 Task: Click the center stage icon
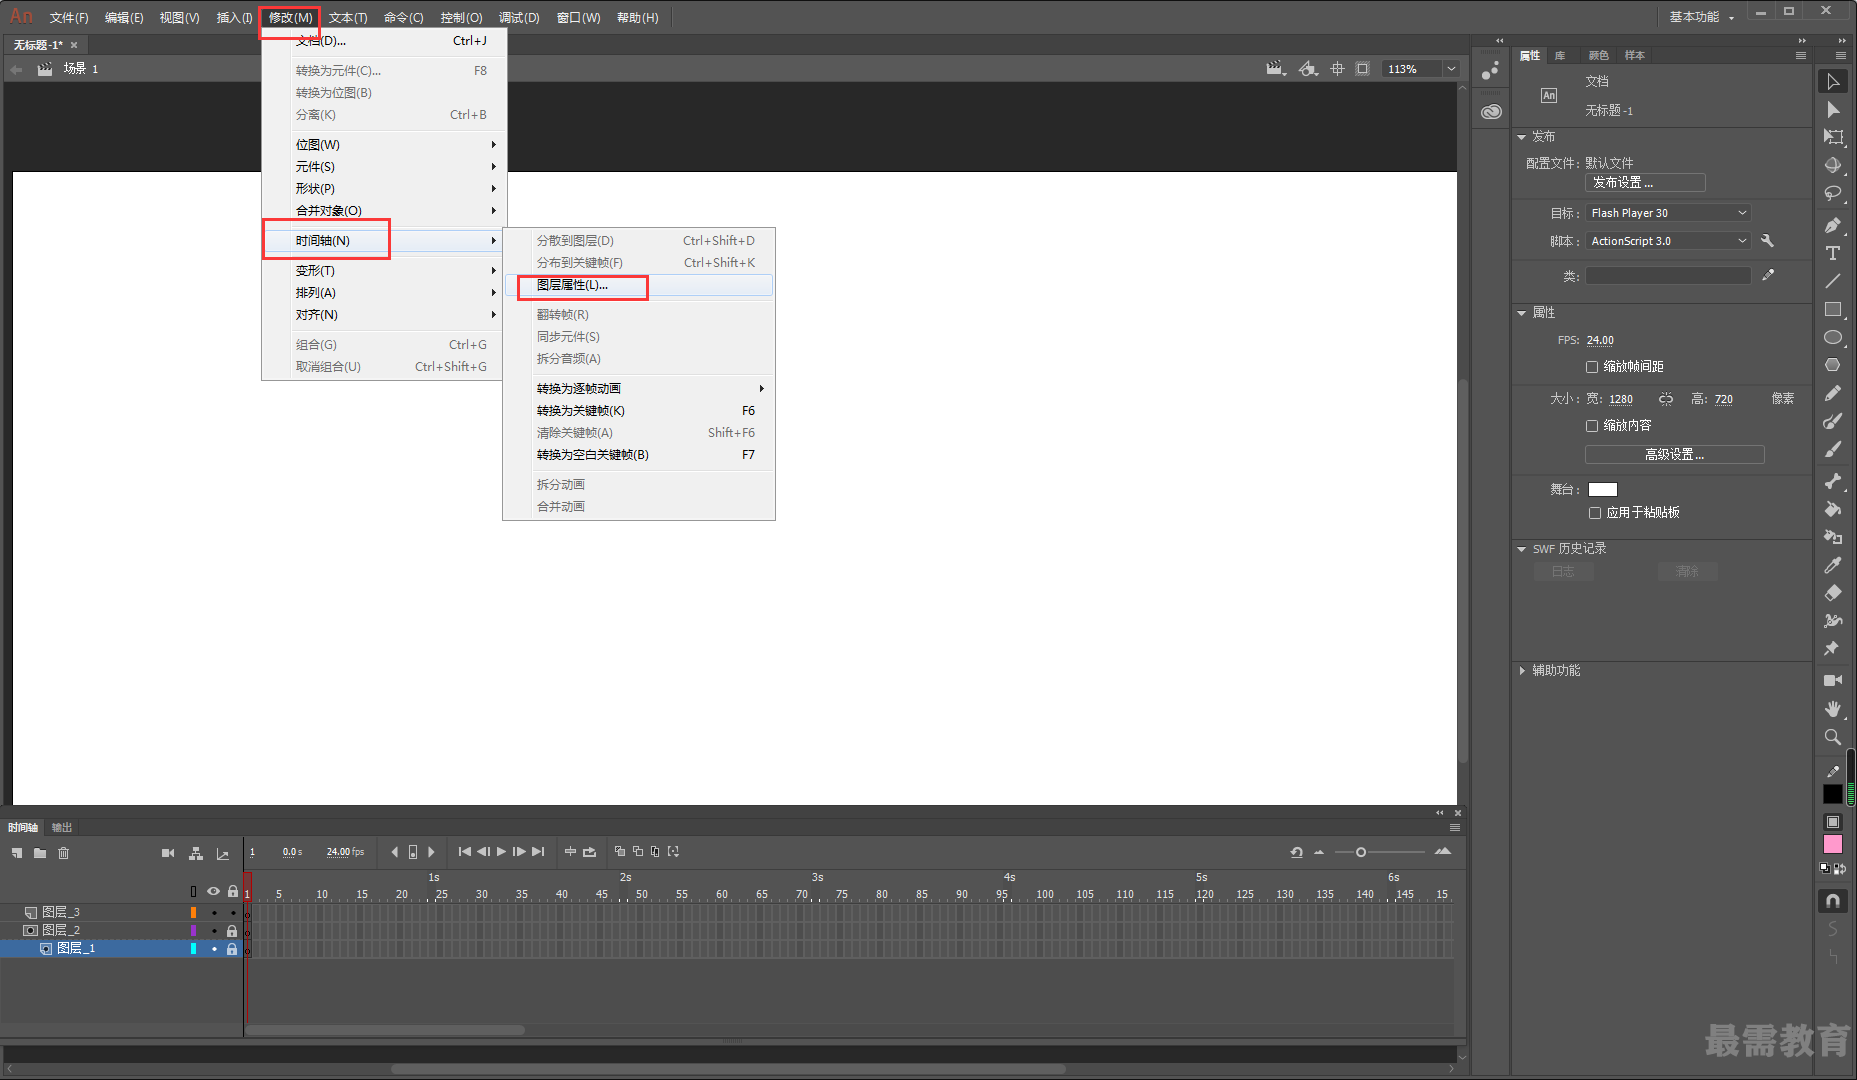click(x=1337, y=69)
